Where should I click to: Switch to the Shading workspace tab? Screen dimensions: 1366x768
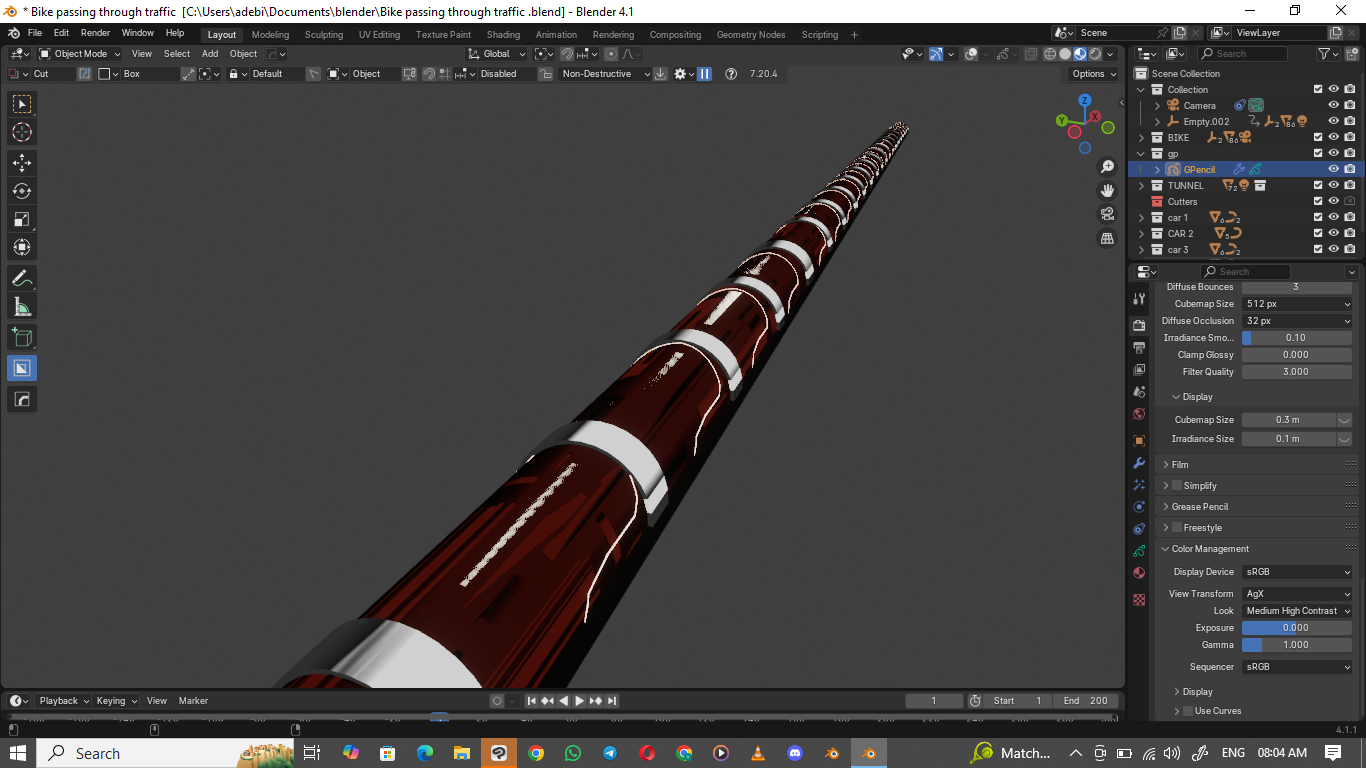pyautogui.click(x=503, y=34)
